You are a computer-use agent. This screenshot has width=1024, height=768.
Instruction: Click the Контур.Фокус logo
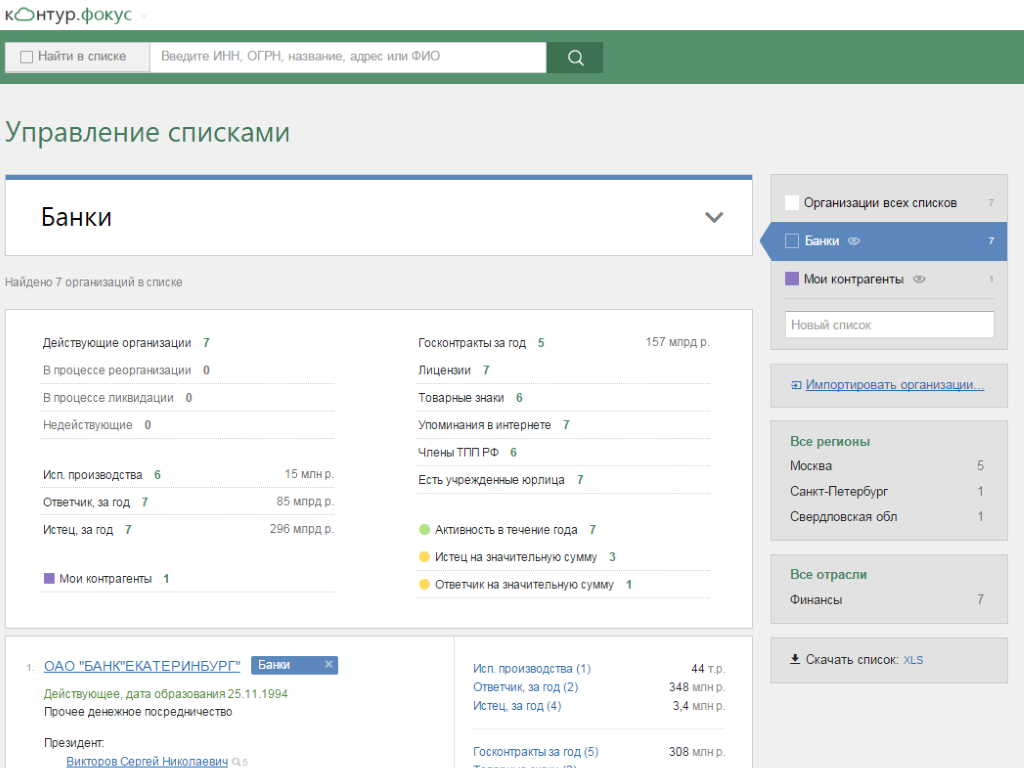[68, 14]
